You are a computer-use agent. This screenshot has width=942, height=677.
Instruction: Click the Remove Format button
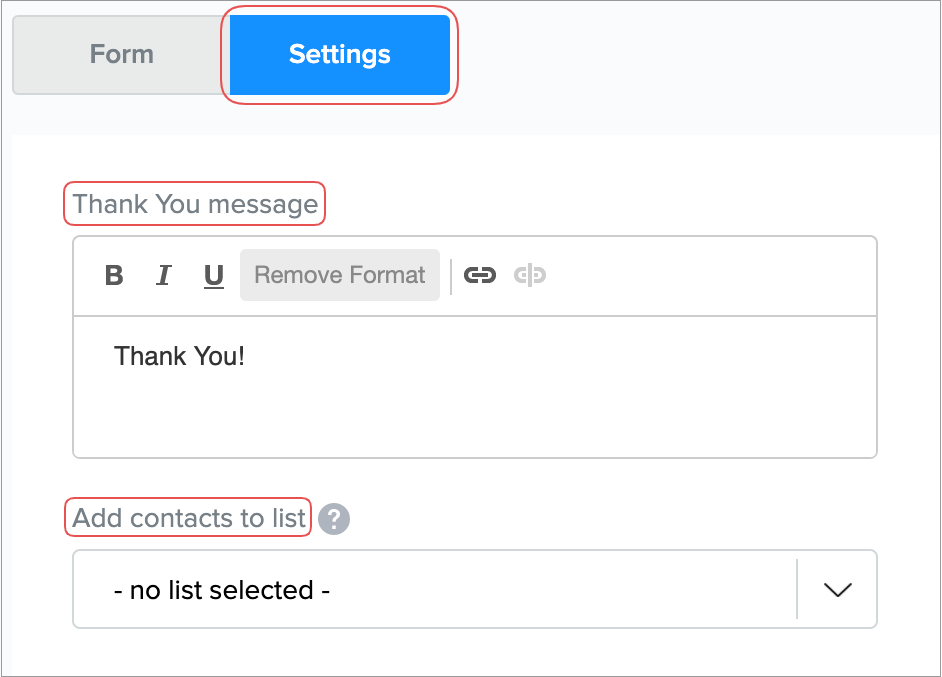click(340, 275)
